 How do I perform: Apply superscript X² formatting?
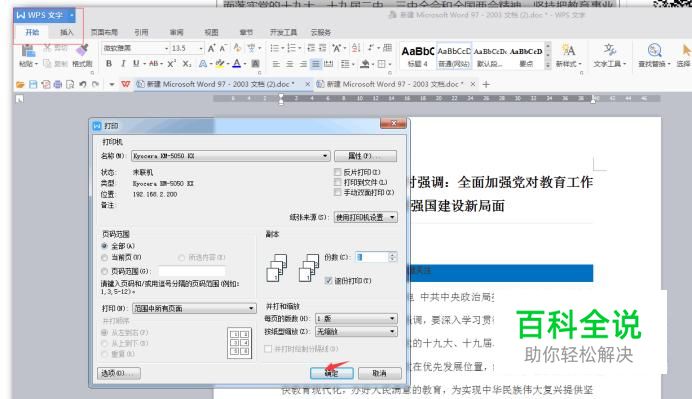172,64
